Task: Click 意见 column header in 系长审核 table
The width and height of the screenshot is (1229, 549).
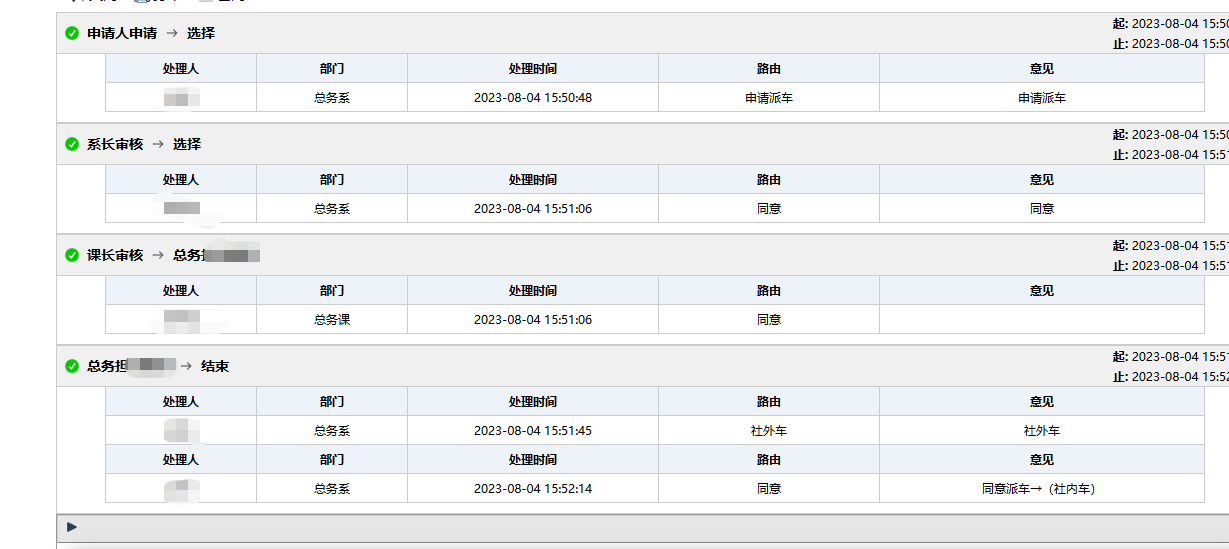Action: coord(1041,180)
